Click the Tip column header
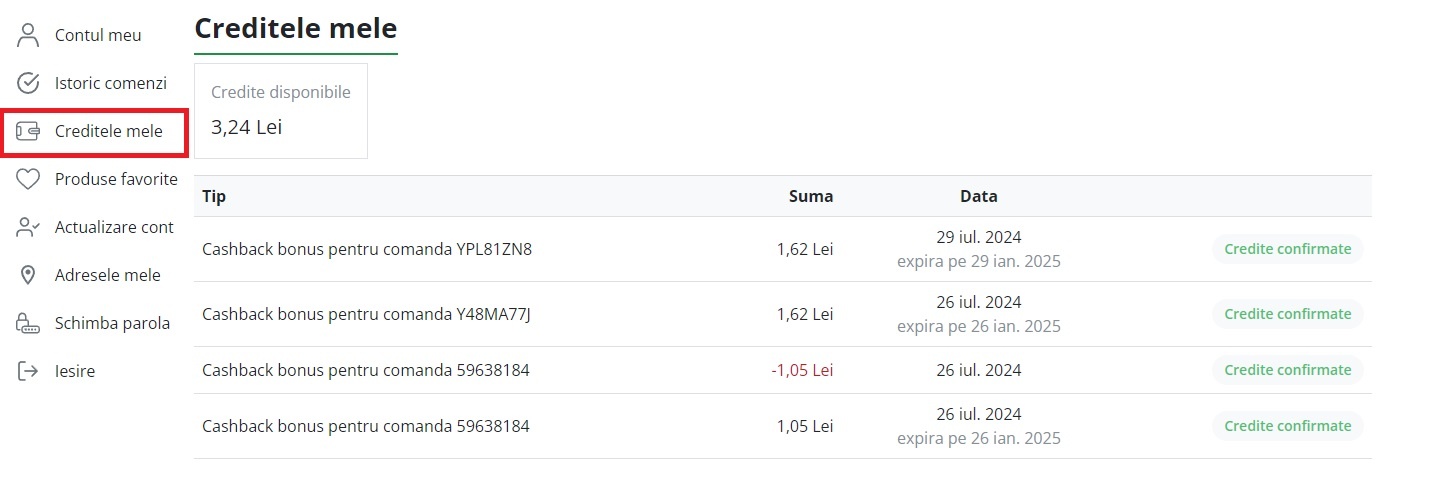This screenshot has width=1434, height=478. [x=214, y=196]
